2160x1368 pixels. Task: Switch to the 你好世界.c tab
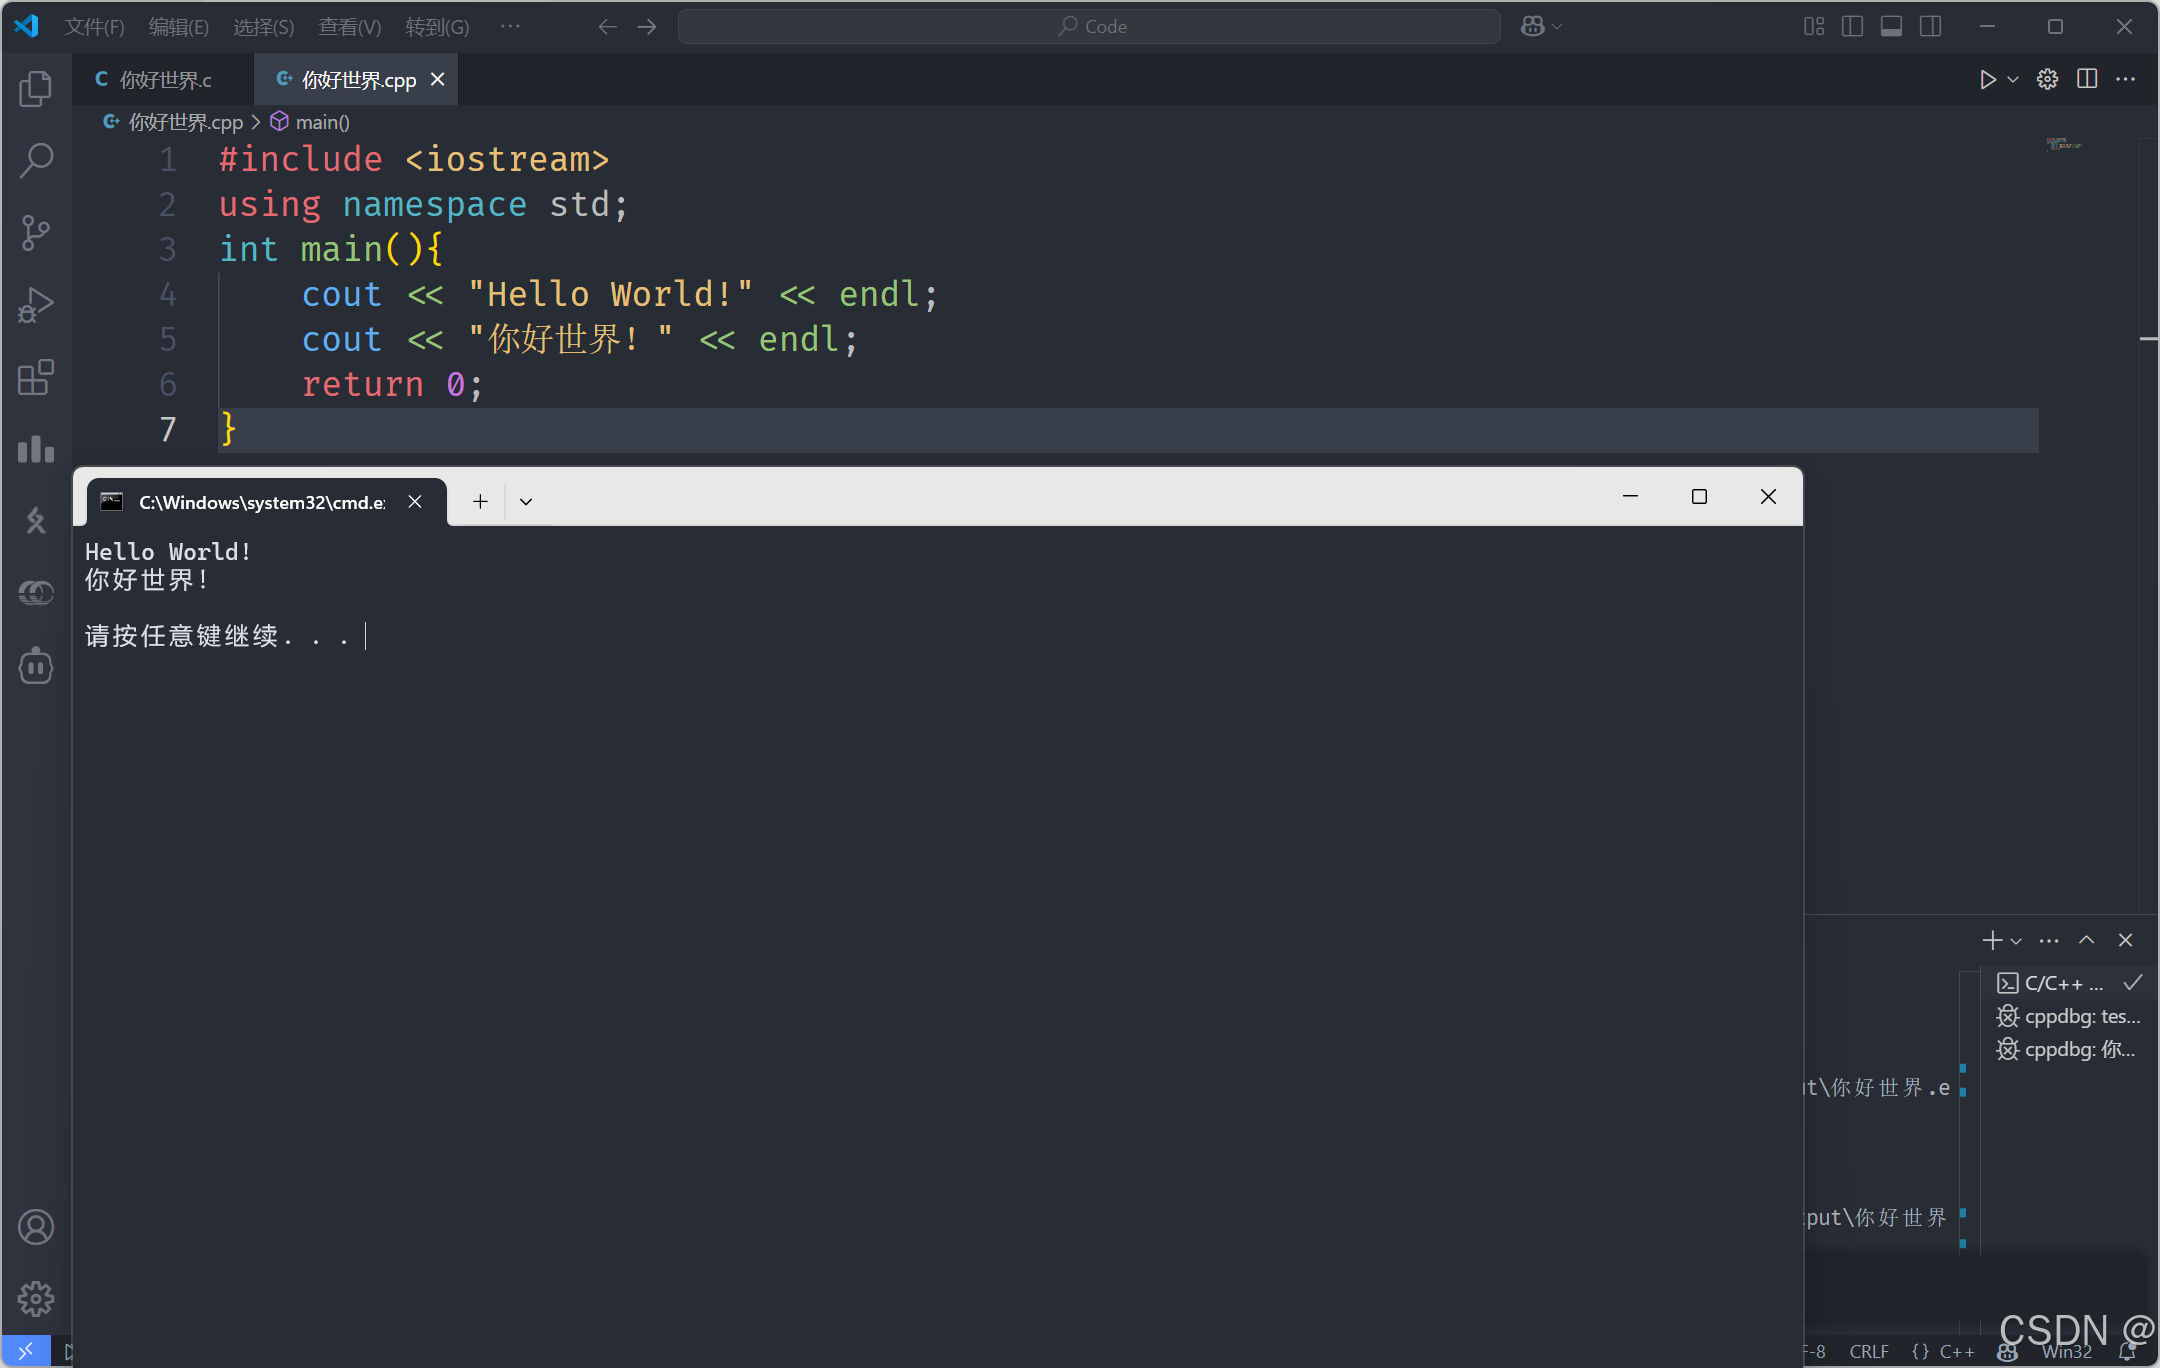pos(164,80)
